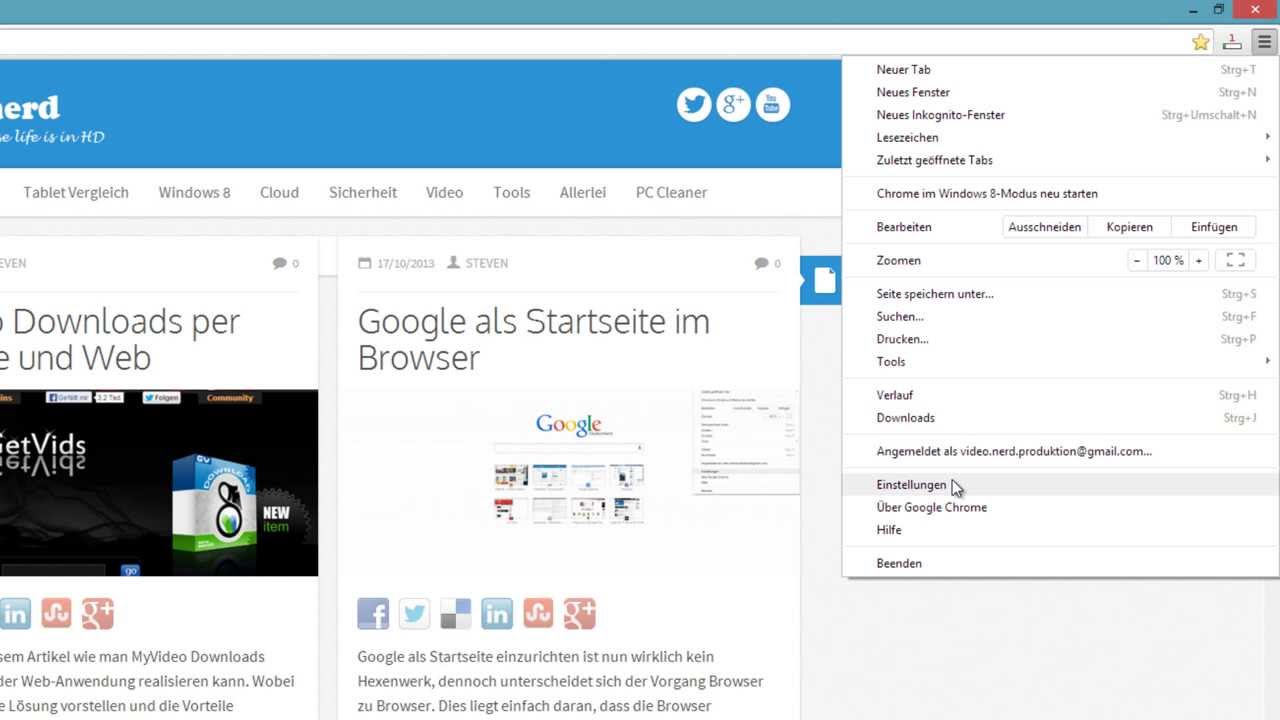Open Cloud nav link
This screenshot has width=1280, height=720.
[279, 192]
